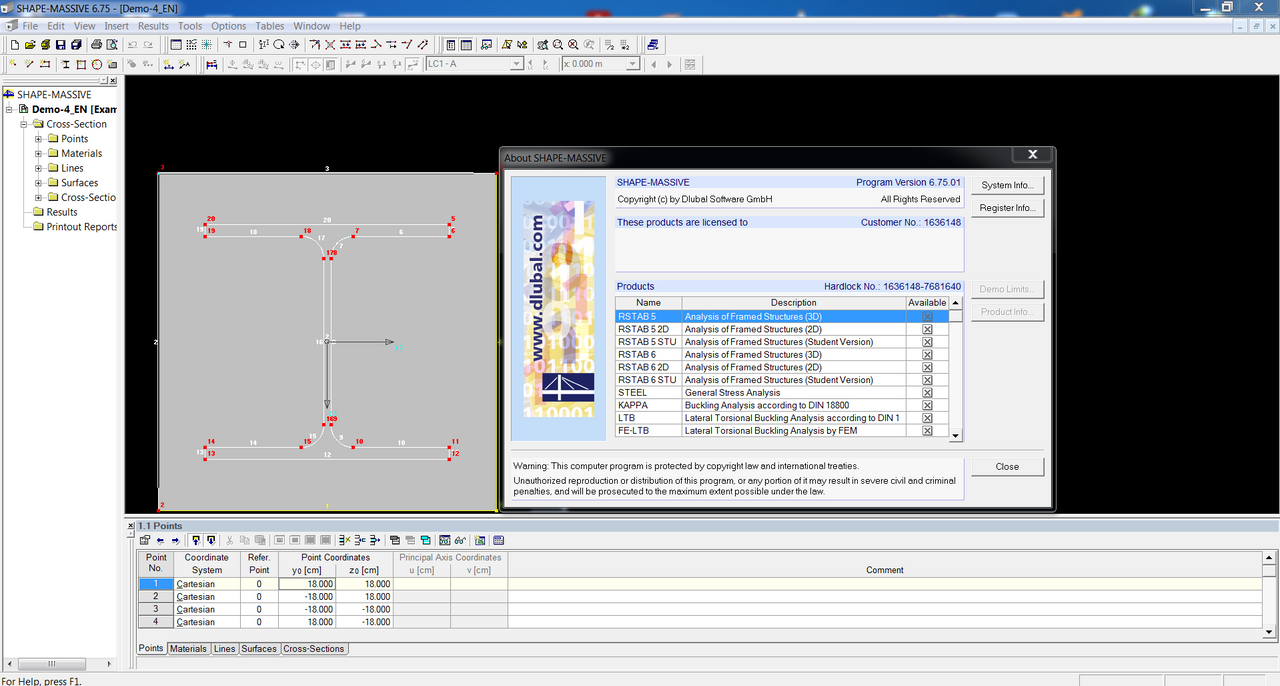This screenshot has width=1280, height=686.
Task: Toggle the STEEL Available checkbox
Action: coord(927,393)
